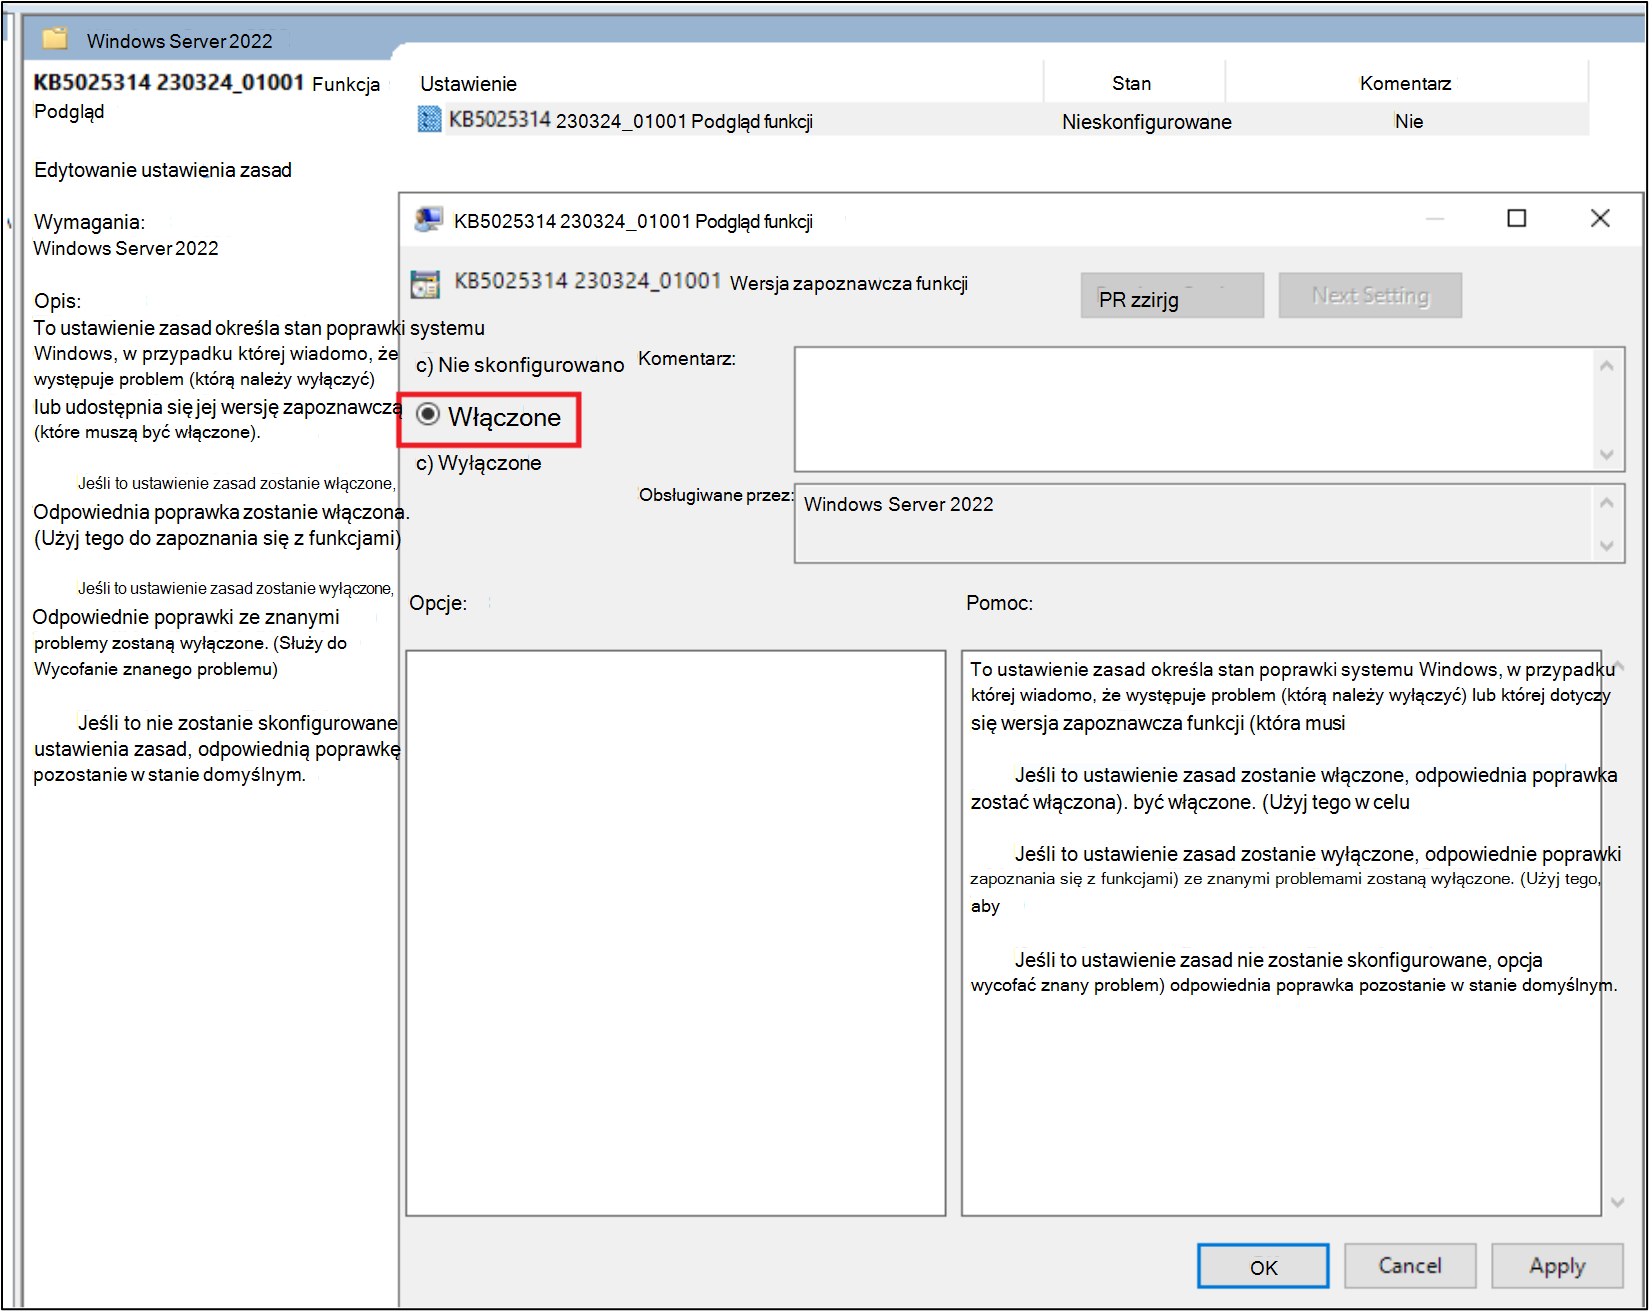
Task: Cancel the policy setting dialog
Action: (1410, 1266)
